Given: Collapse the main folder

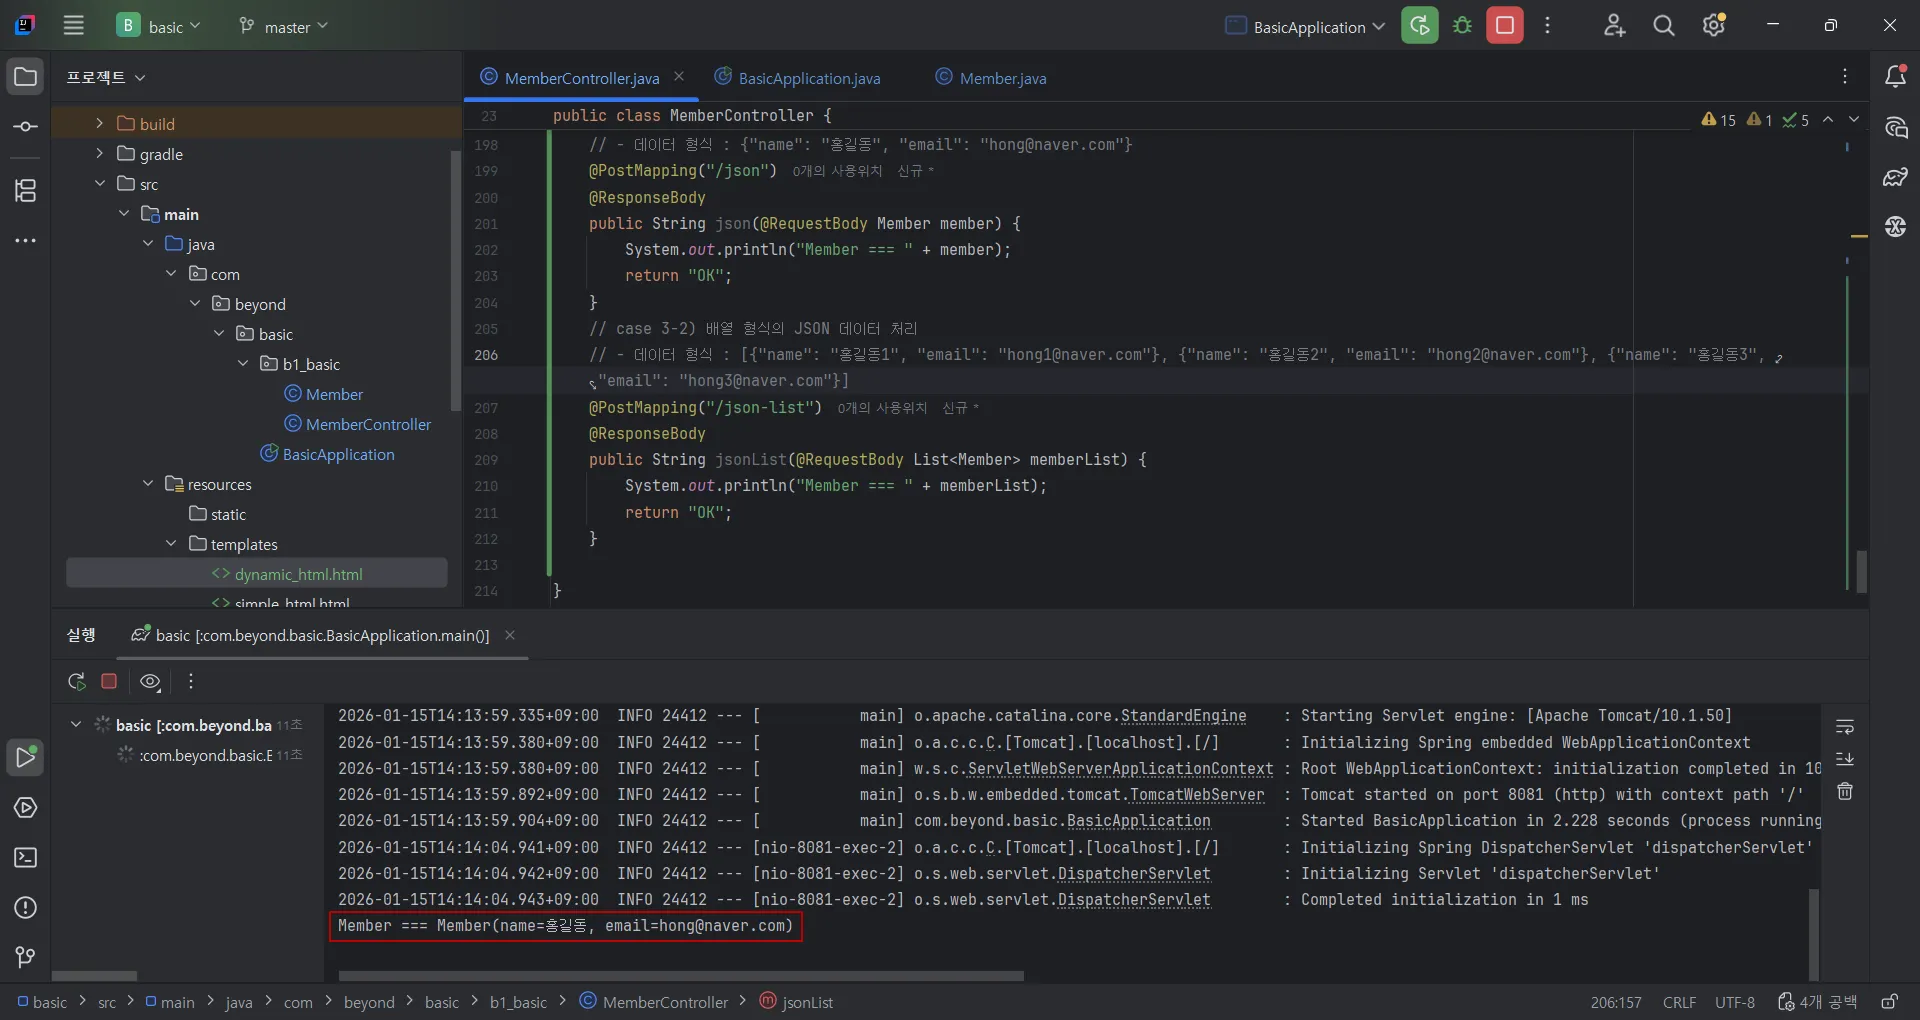Looking at the screenshot, I should tap(124, 213).
